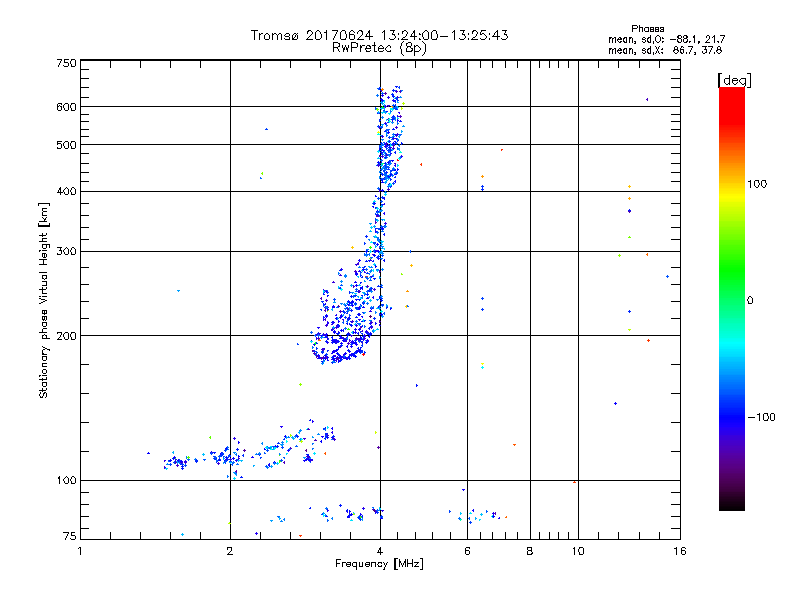Viewport: 800px width, 600px height.
Task: Click the colorbar label '0'
Action: tap(750, 301)
